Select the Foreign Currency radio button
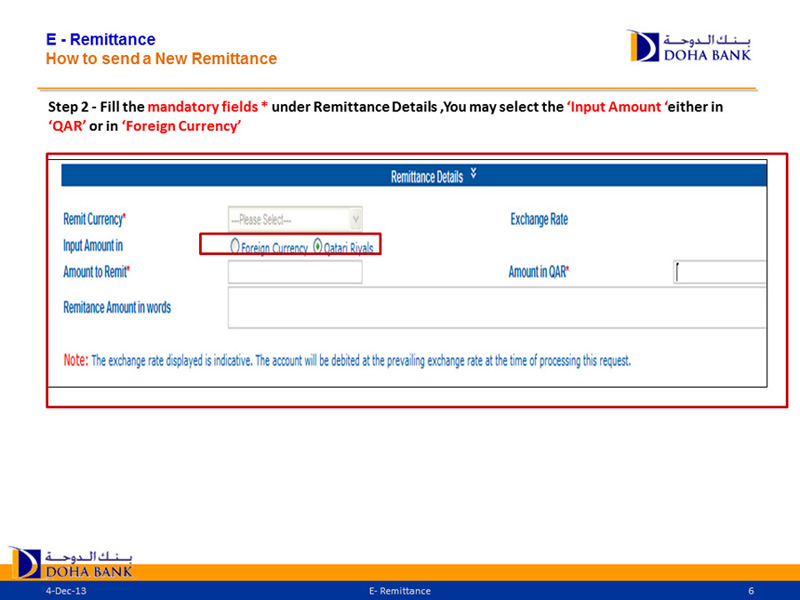Viewport: 800px width, 600px height. [x=235, y=246]
